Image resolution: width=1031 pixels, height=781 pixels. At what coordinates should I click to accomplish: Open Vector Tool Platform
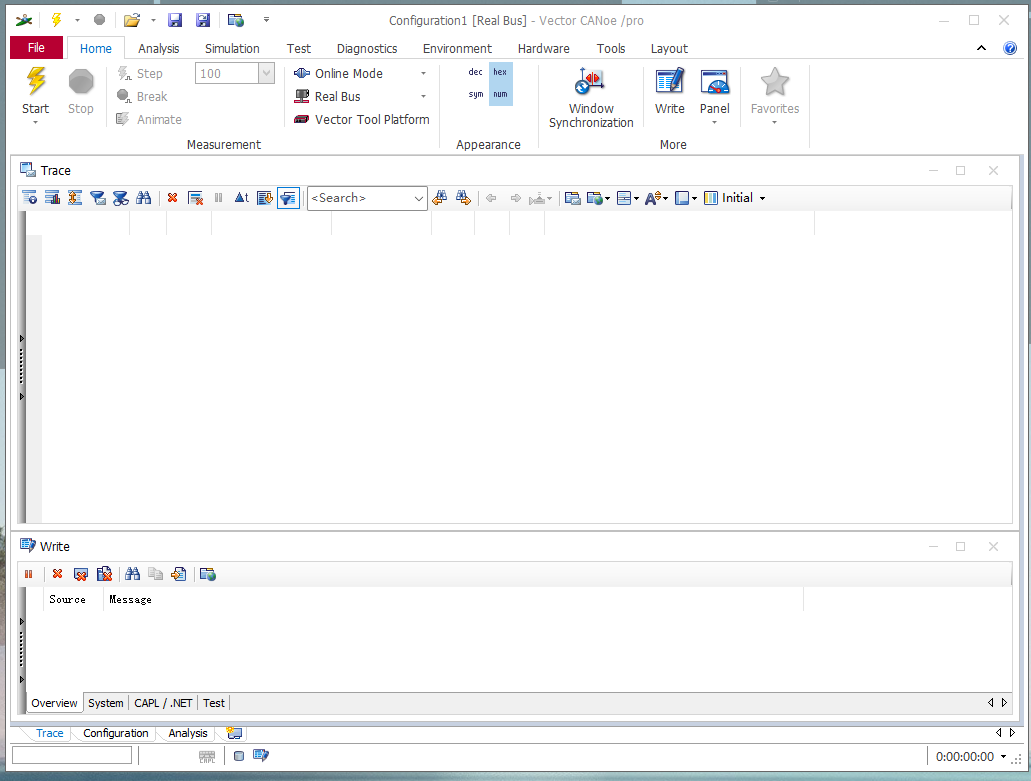[362, 120]
